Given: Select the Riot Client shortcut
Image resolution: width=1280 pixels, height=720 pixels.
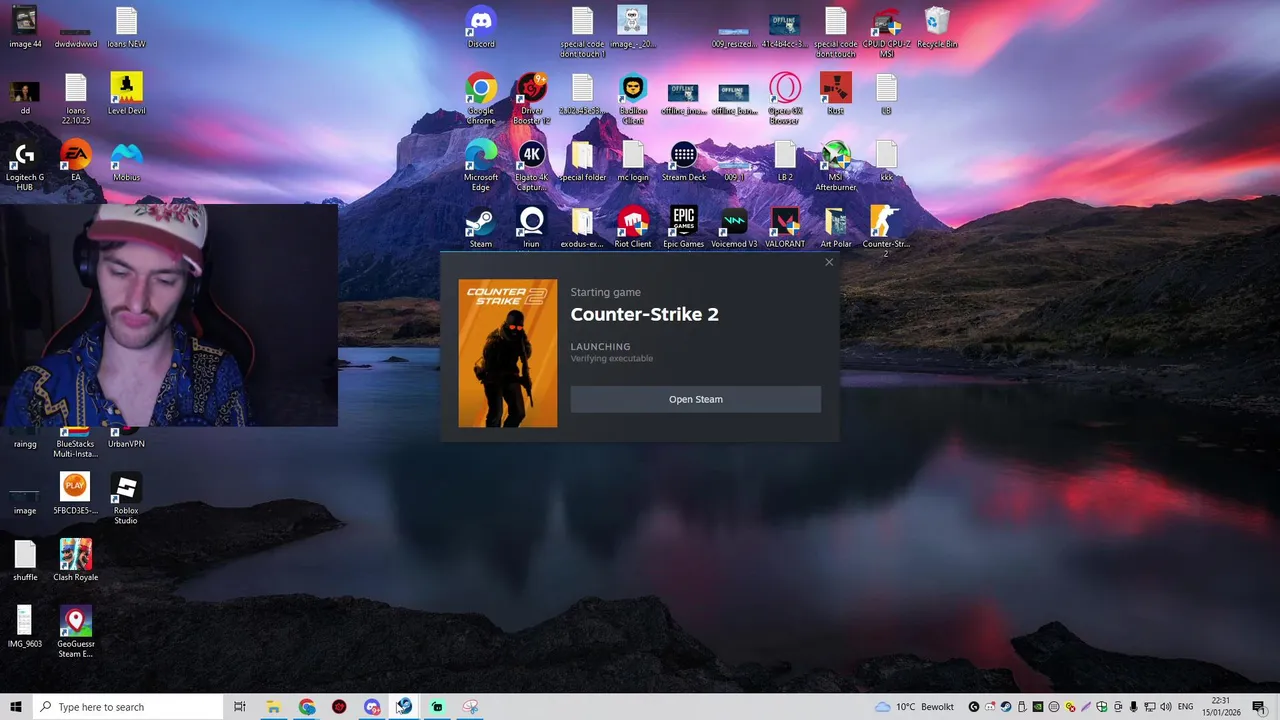Looking at the screenshot, I should (x=633, y=227).
